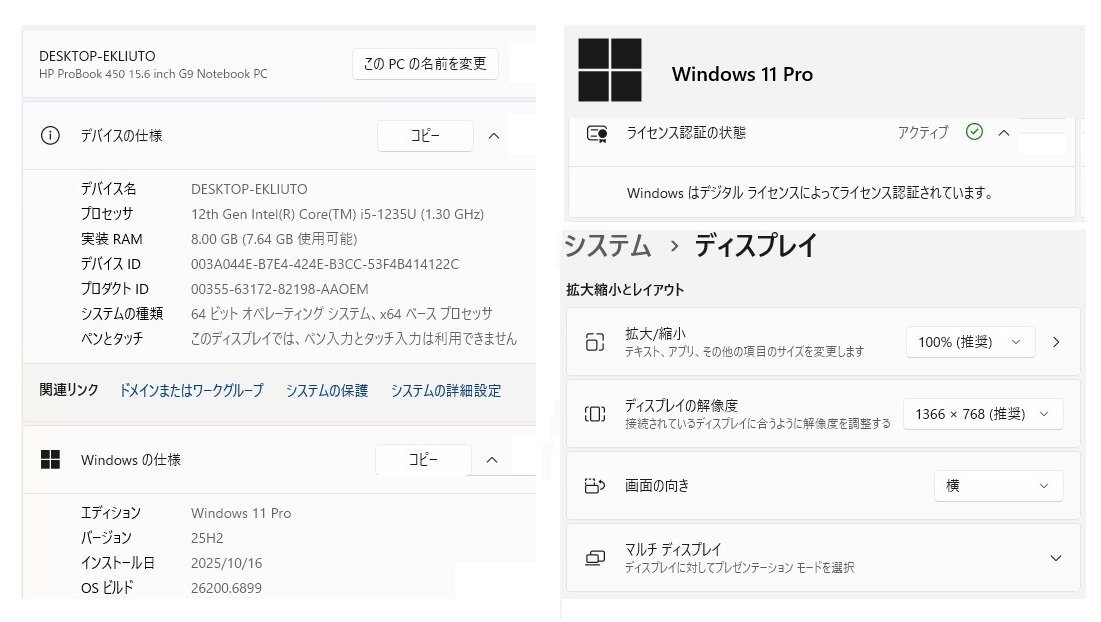Select product ID 00355-63172-82198-AAOEM
The image size is (1101, 622).
[279, 289]
